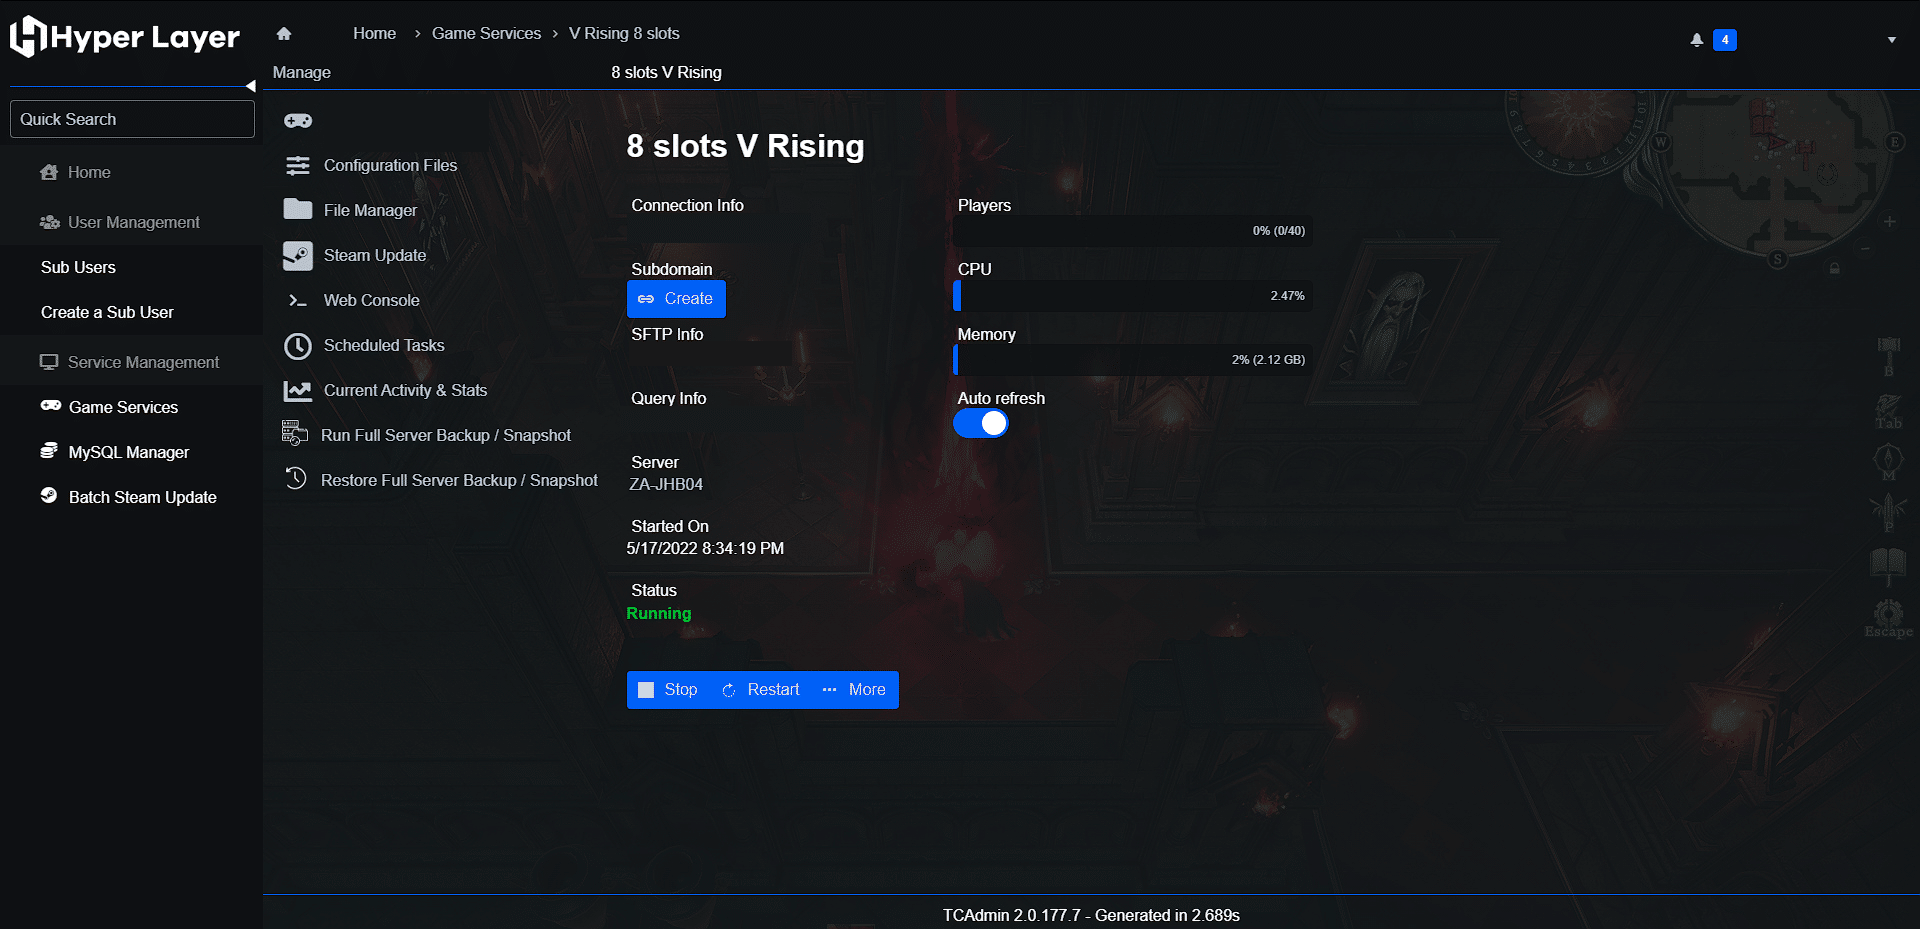Click the start time 5/17/2022 8:34:19 PM
The width and height of the screenshot is (1920, 929).
click(705, 548)
